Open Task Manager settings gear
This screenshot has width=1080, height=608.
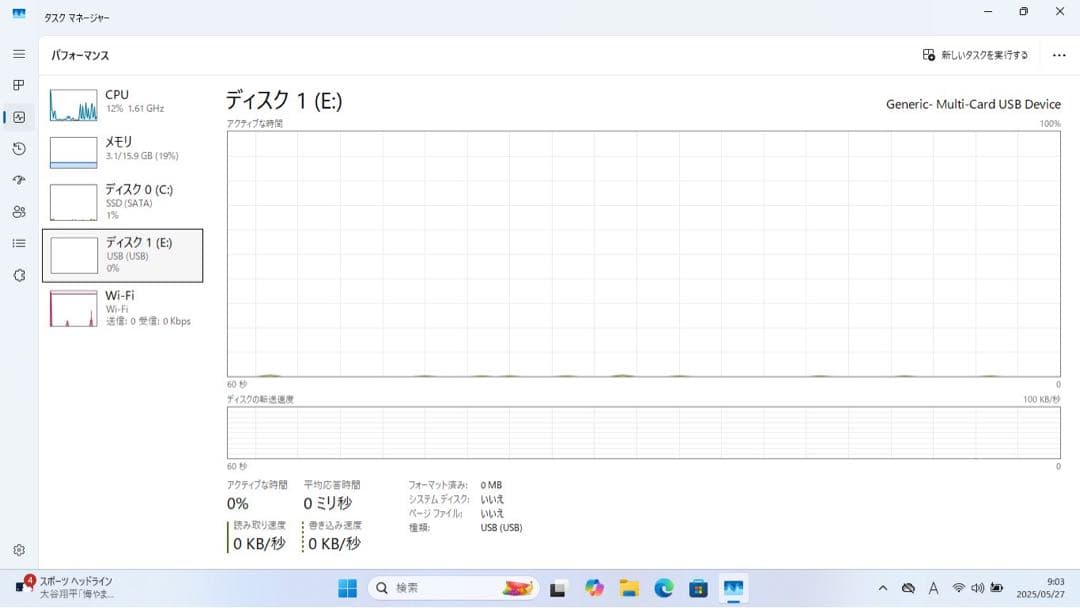(18, 549)
